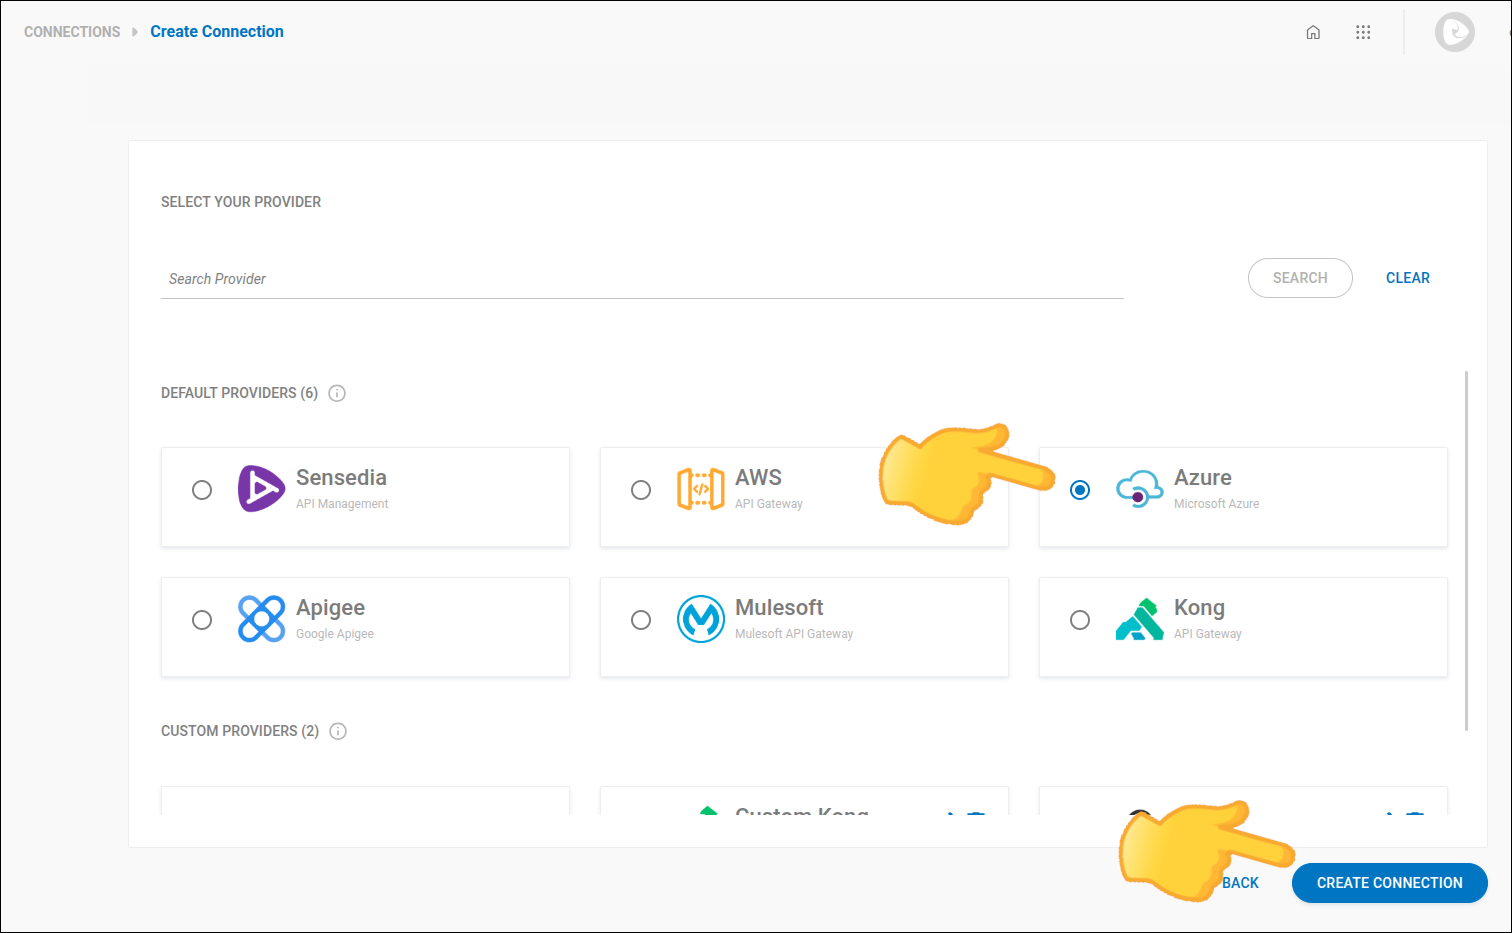Clear the provider search
Viewport: 1512px width, 933px height.
[1407, 278]
